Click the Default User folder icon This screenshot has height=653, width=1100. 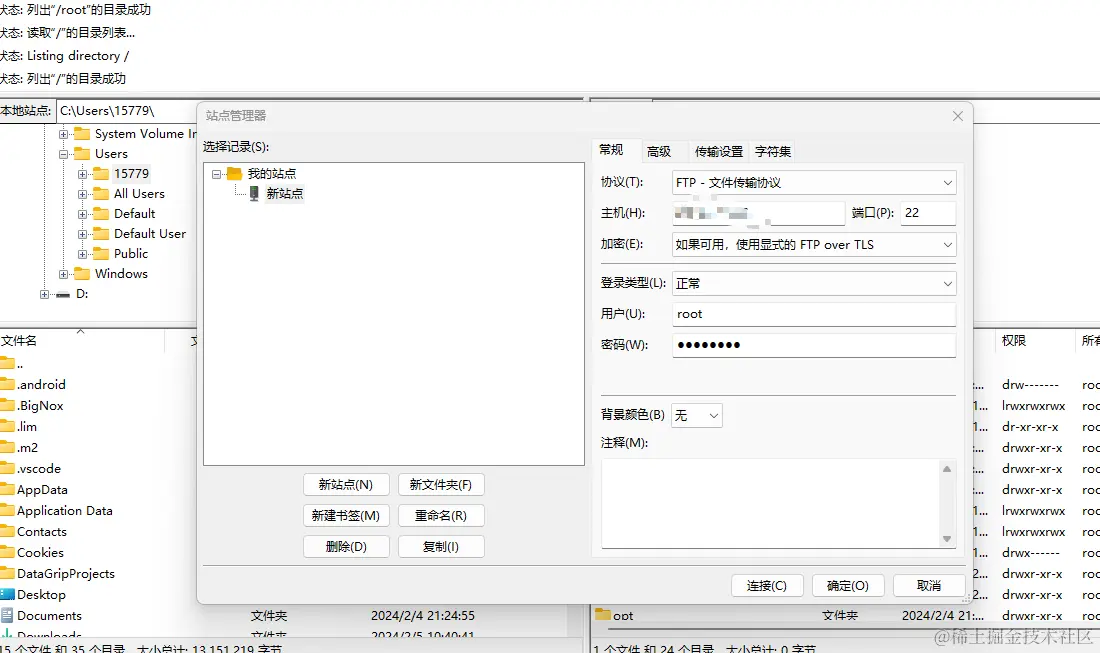pyautogui.click(x=102, y=234)
